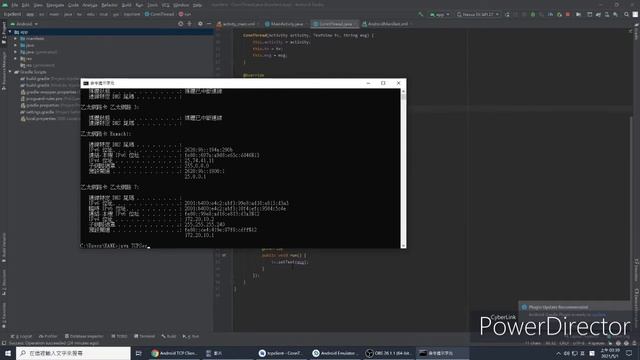Image resolution: width=640 pixels, height=360 pixels.
Task: Switch to command prompt taskbar item
Action: (442, 353)
